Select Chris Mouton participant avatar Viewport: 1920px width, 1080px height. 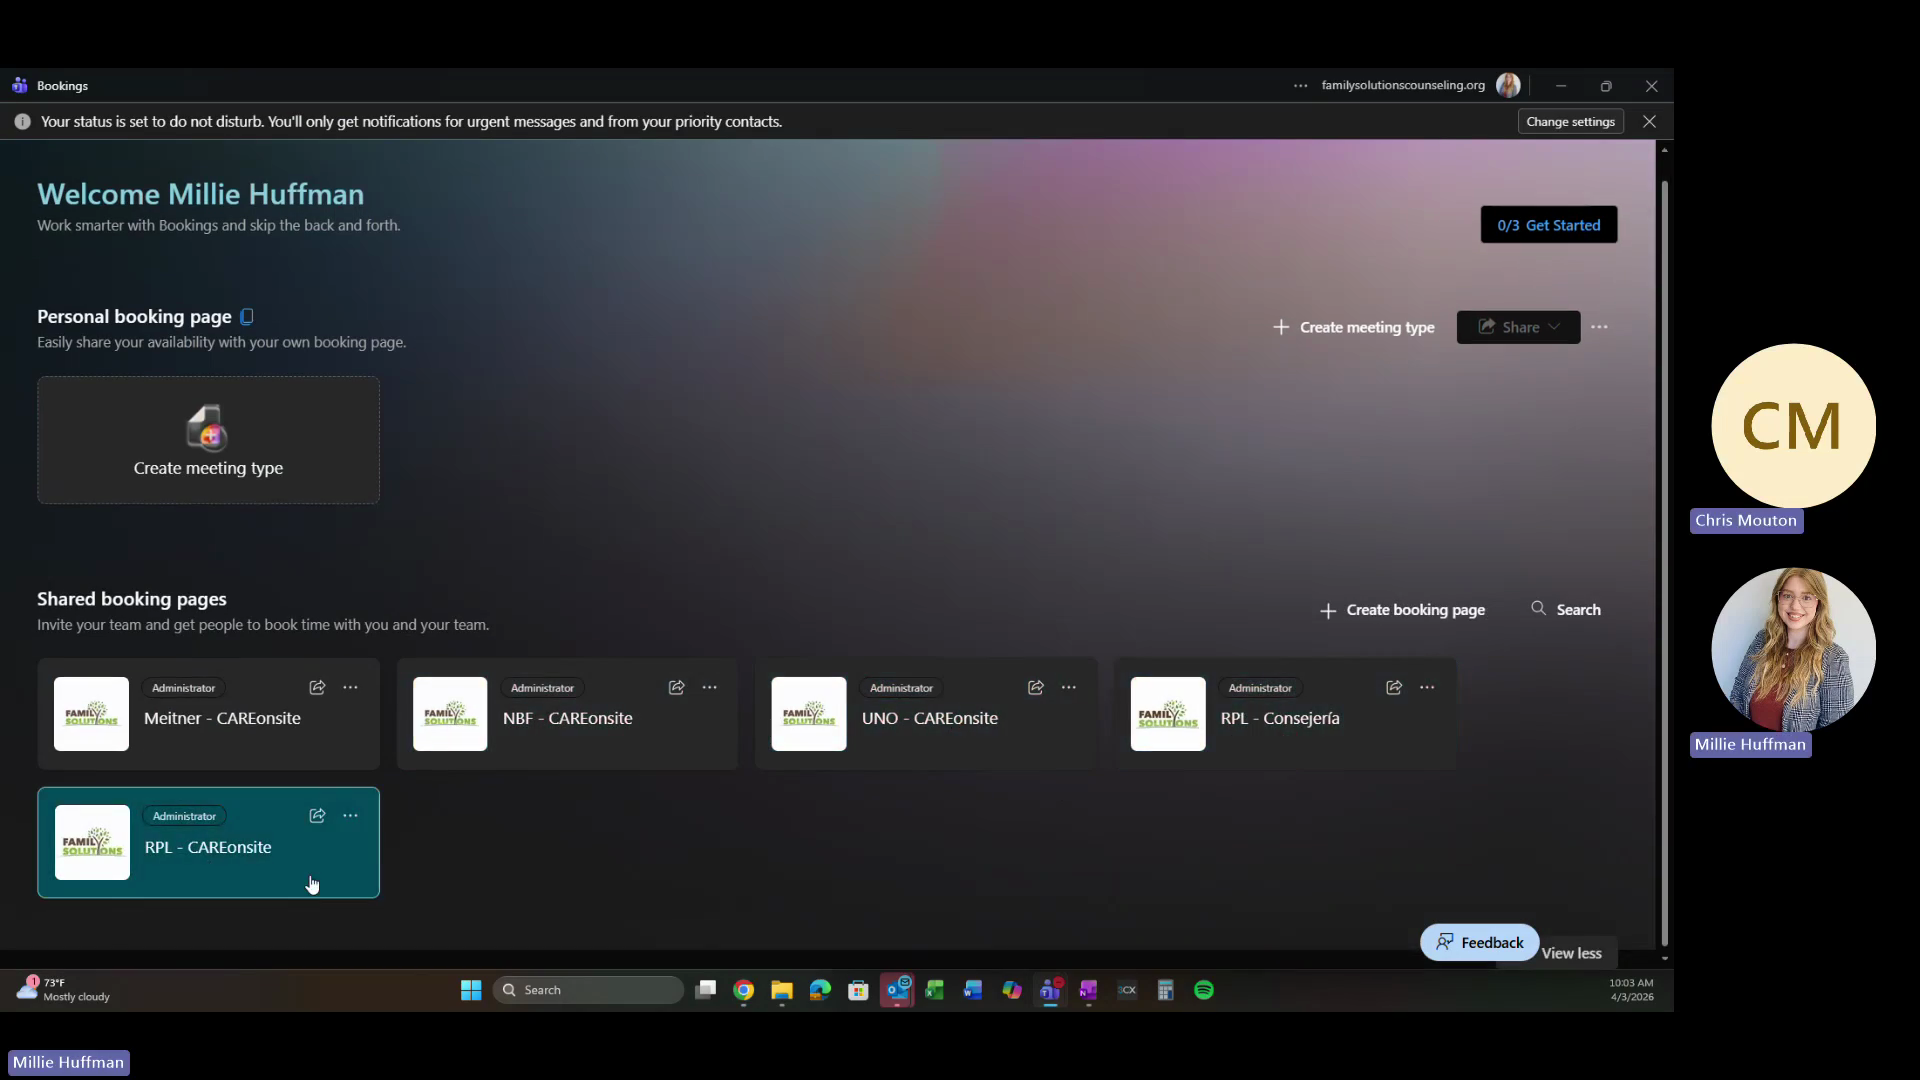point(1793,426)
